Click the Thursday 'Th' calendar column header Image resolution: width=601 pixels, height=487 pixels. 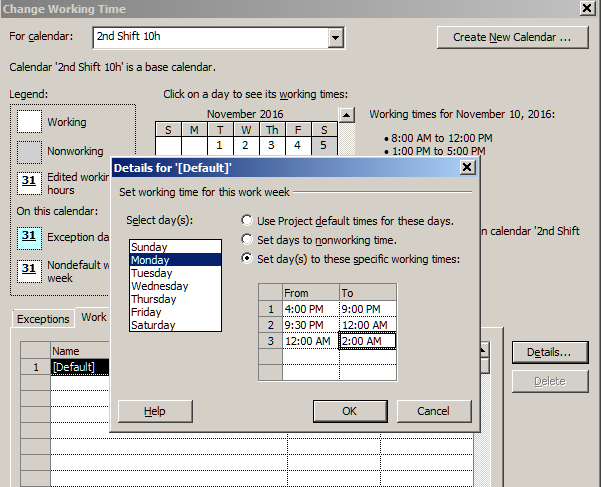click(272, 130)
